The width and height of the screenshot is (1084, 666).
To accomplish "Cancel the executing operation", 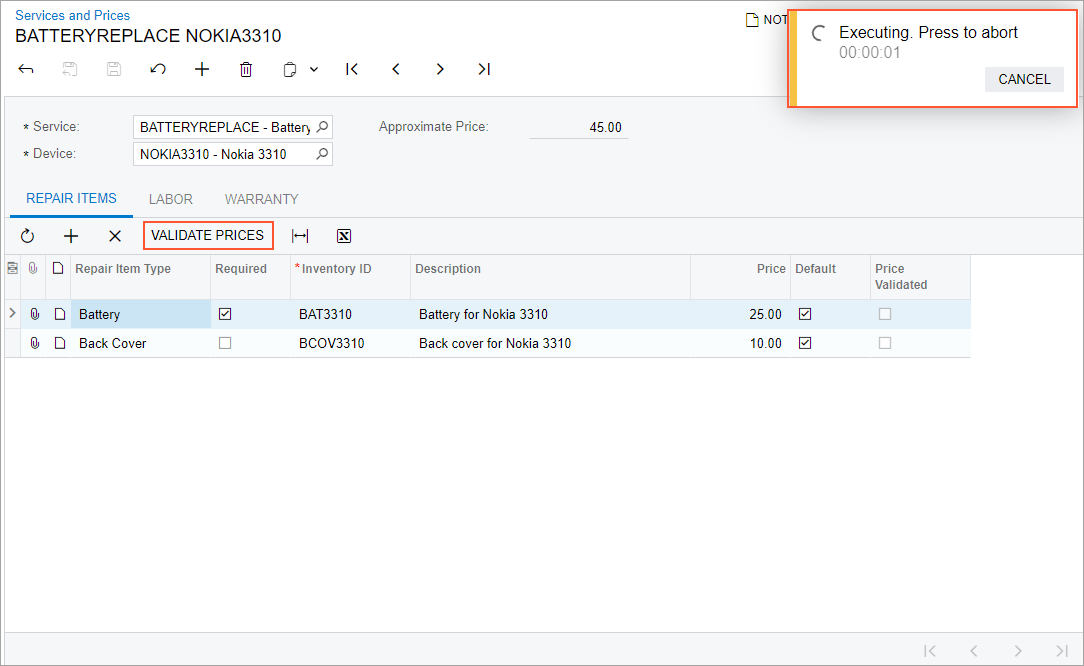I will pyautogui.click(x=1024, y=79).
